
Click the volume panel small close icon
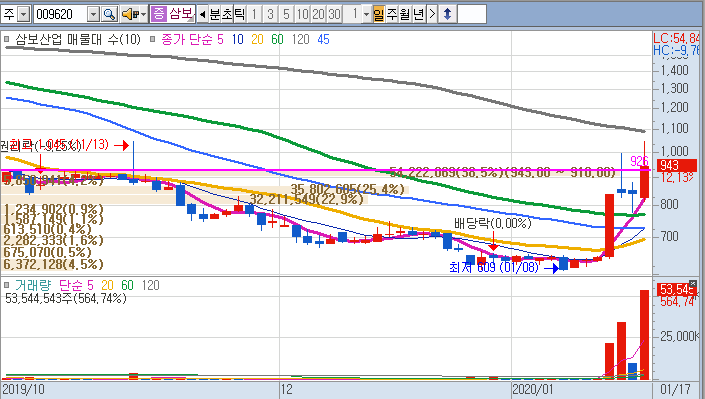coord(693,284)
